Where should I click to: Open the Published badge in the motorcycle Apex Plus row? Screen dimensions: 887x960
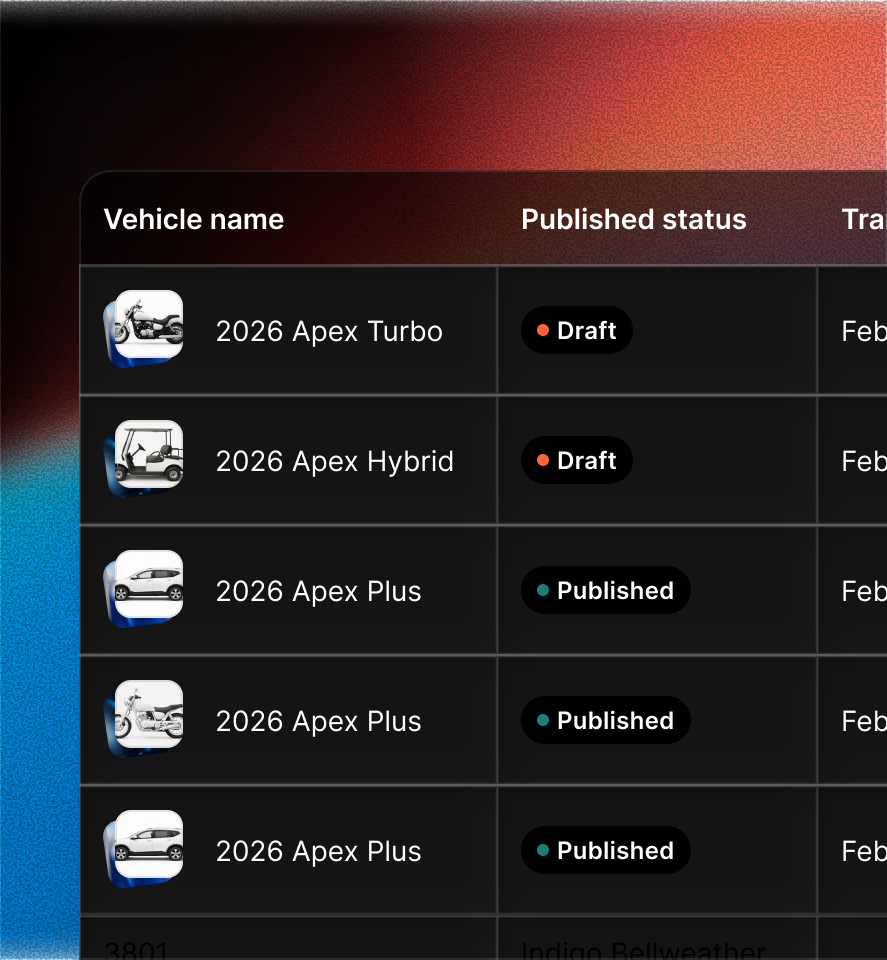coord(605,721)
